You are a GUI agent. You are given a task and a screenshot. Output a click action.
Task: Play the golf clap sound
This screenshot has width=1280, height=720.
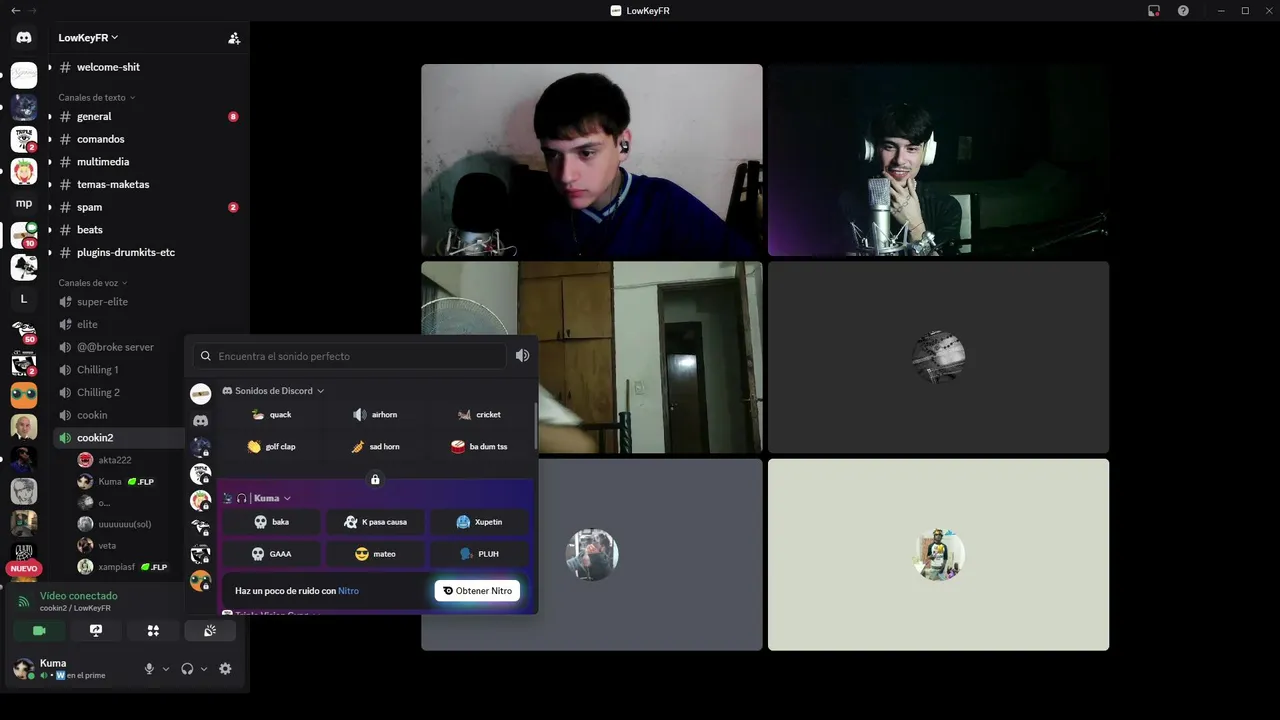click(x=271, y=447)
